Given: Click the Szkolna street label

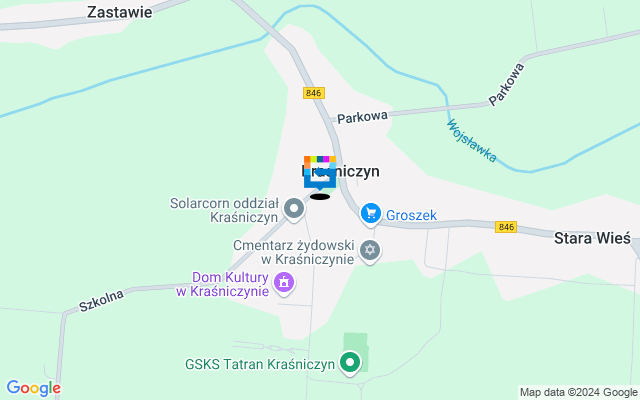Looking at the screenshot, I should pos(101,301).
